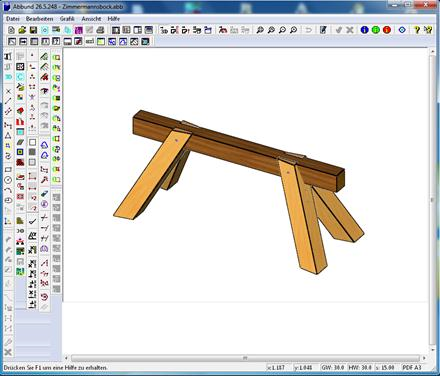440x376 pixels.
Task: Click the large X icon at bottom left
Action: click(8, 352)
